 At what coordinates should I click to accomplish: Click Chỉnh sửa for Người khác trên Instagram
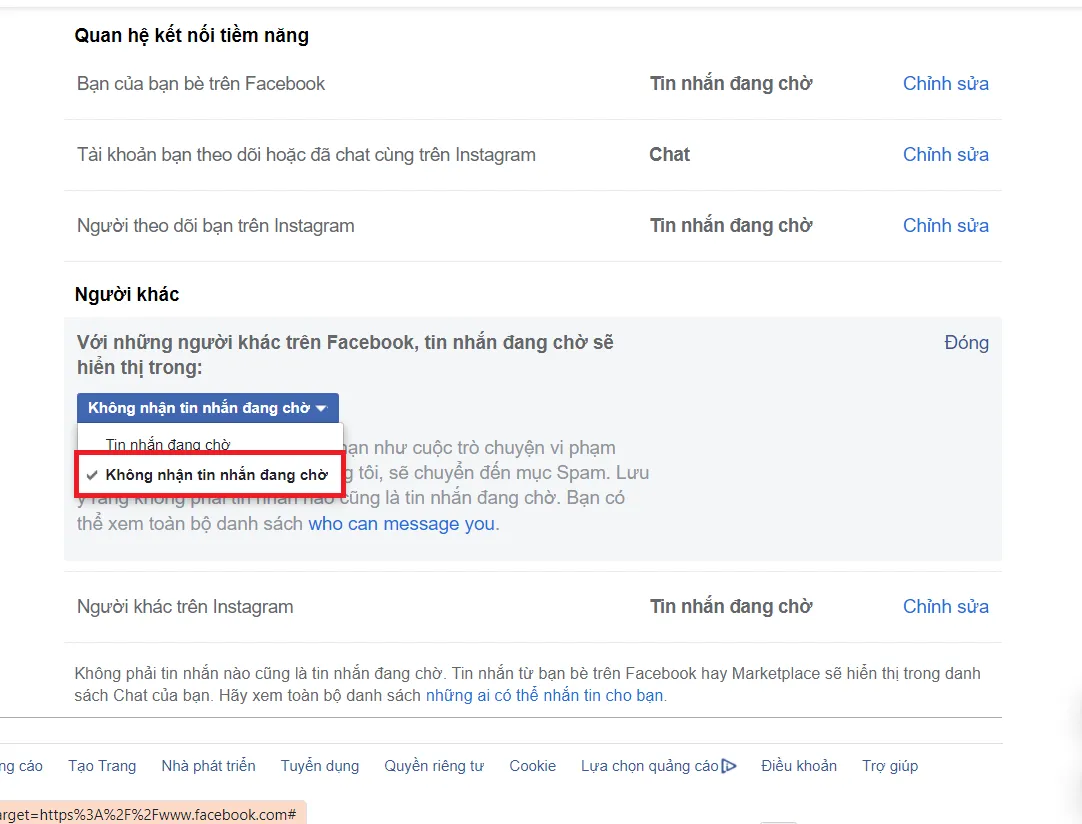point(944,606)
